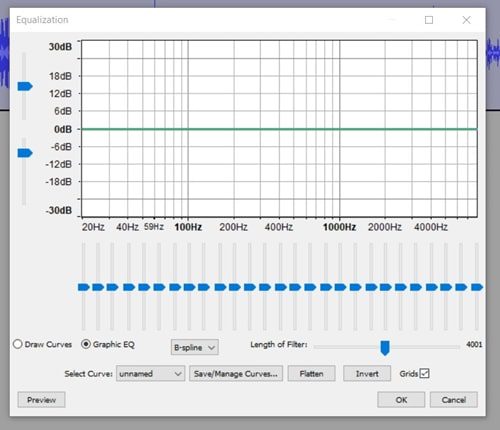Cancel the Equalization dialog
The width and height of the screenshot is (500, 430).
pyautogui.click(x=454, y=400)
